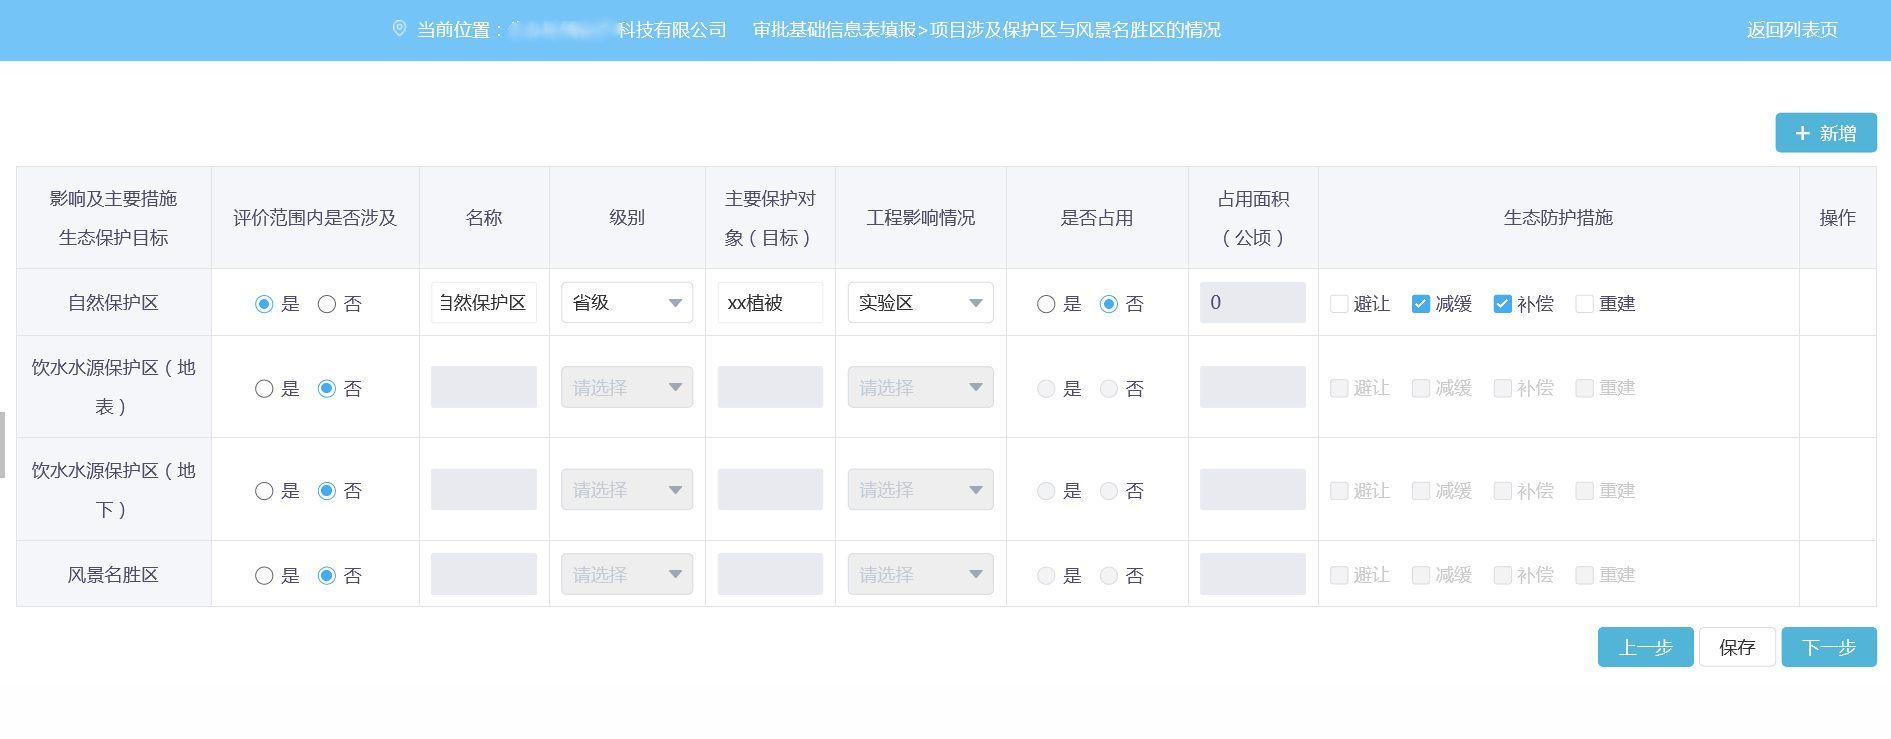Click the 返回列表页 link

[1791, 30]
